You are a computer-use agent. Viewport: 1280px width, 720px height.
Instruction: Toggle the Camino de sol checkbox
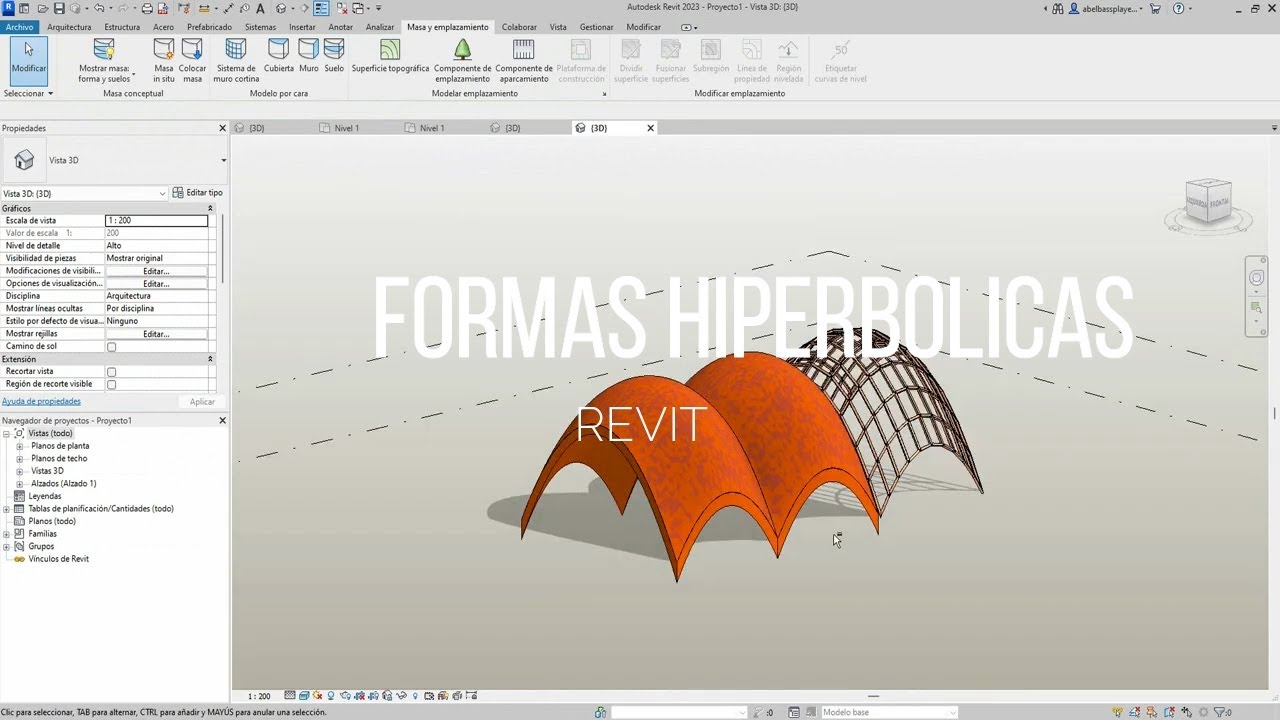coord(111,347)
